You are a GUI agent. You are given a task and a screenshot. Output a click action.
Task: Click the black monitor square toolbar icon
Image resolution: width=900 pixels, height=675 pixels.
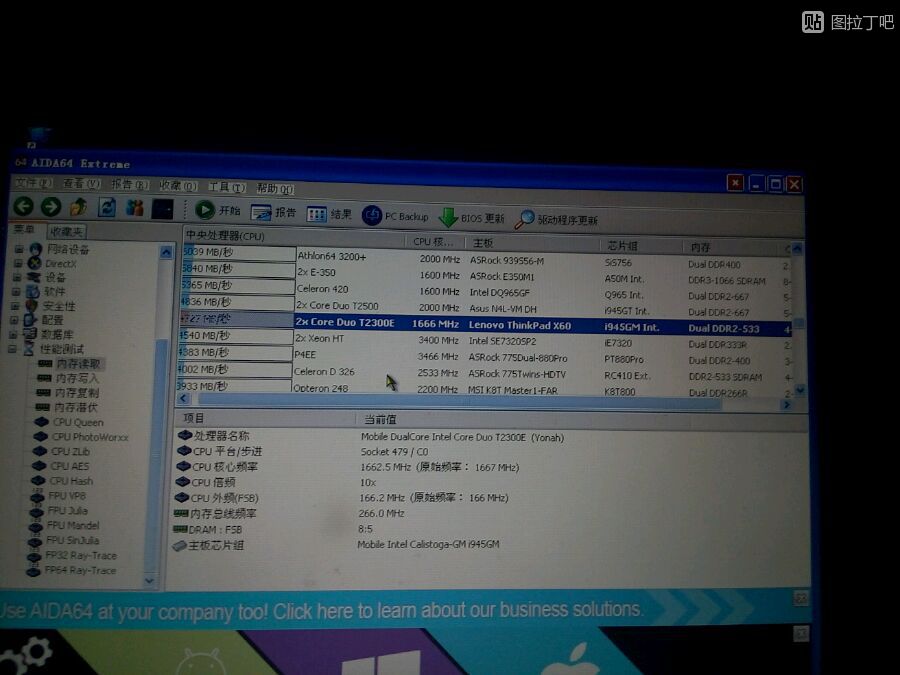[162, 209]
